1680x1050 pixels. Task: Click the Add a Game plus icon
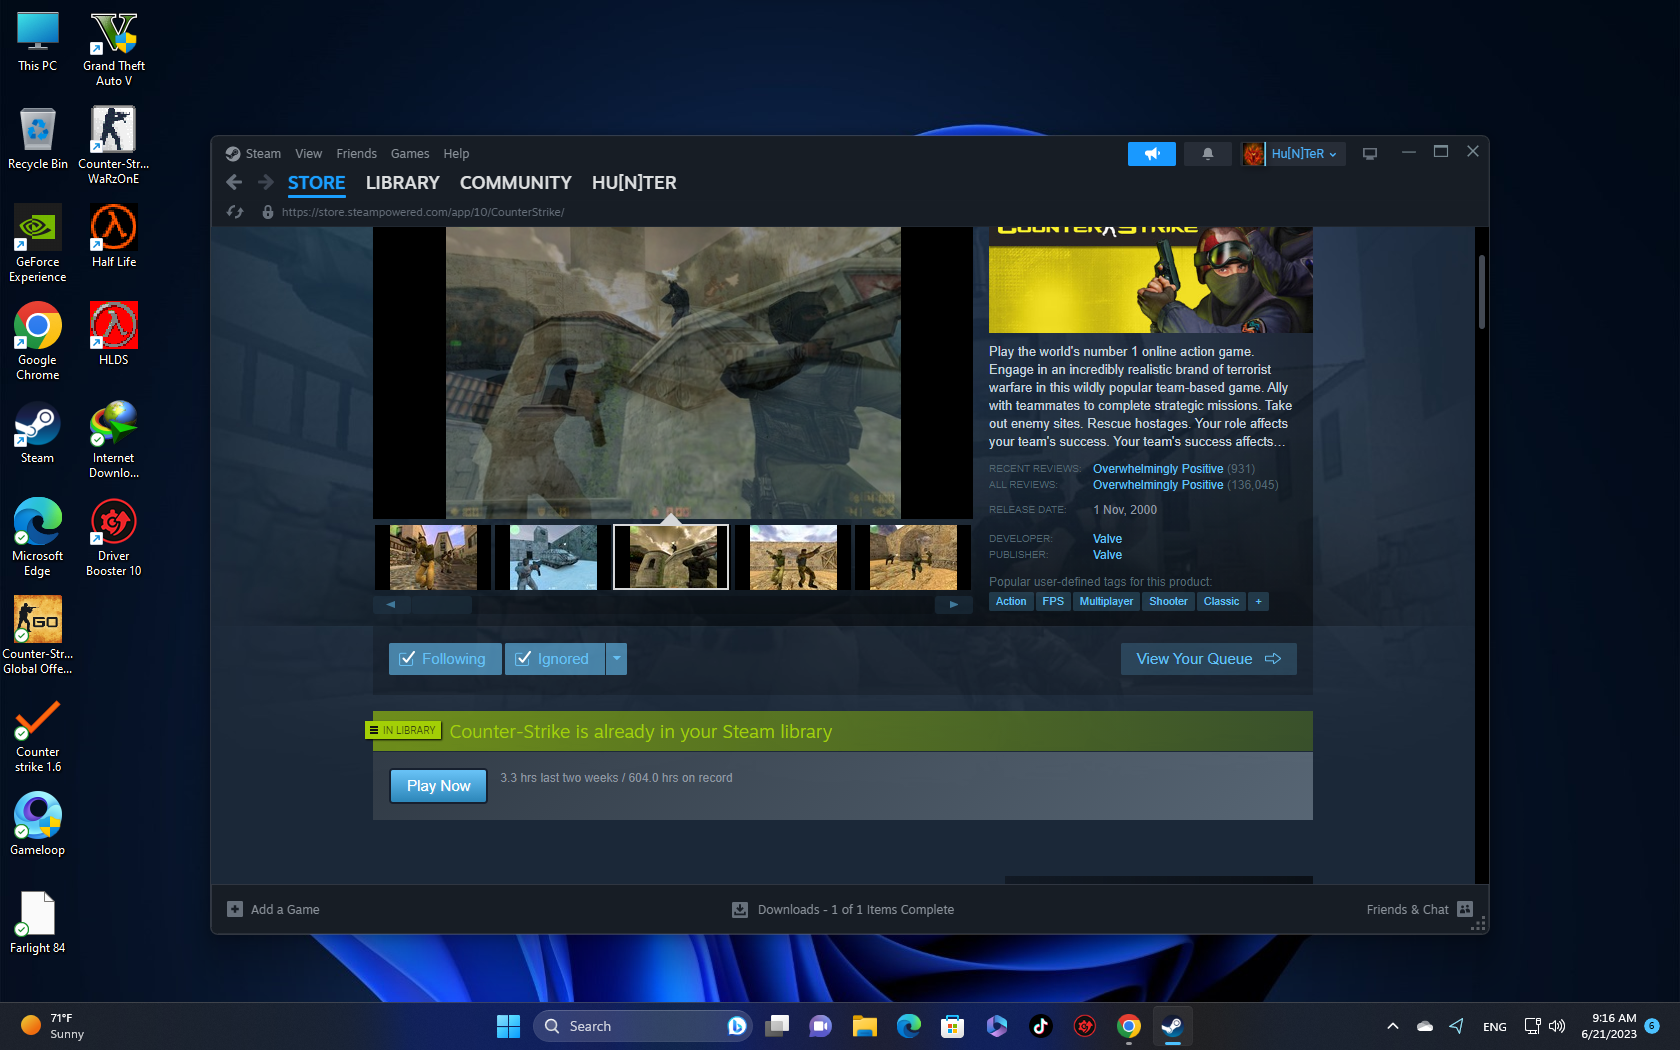click(x=235, y=909)
